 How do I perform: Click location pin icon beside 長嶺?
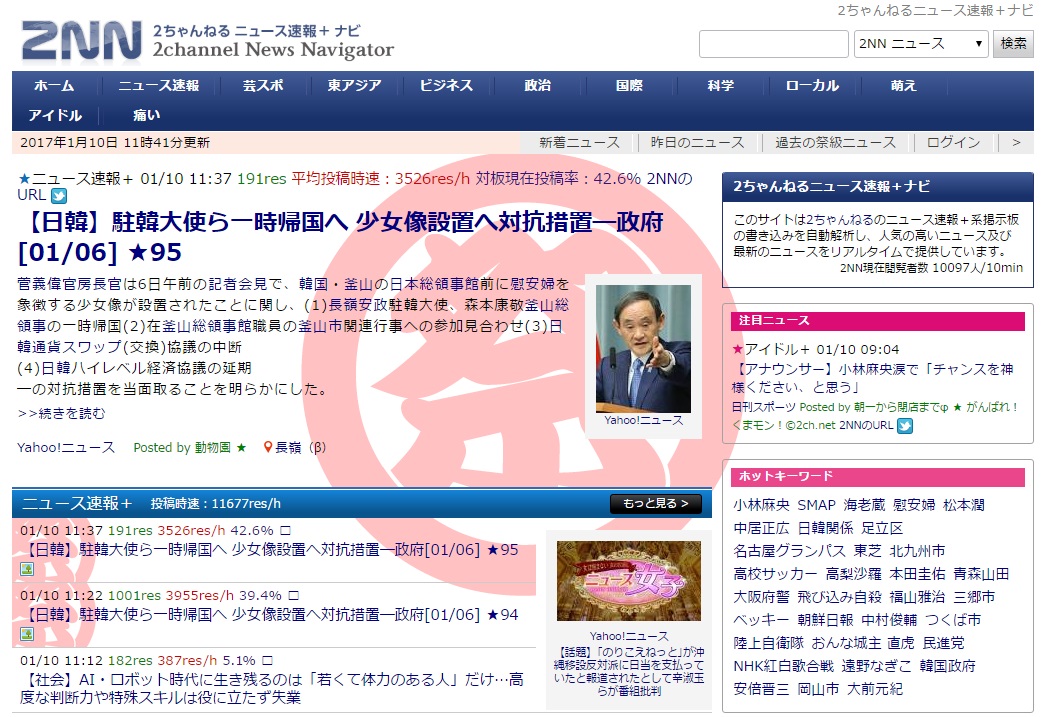[268, 447]
